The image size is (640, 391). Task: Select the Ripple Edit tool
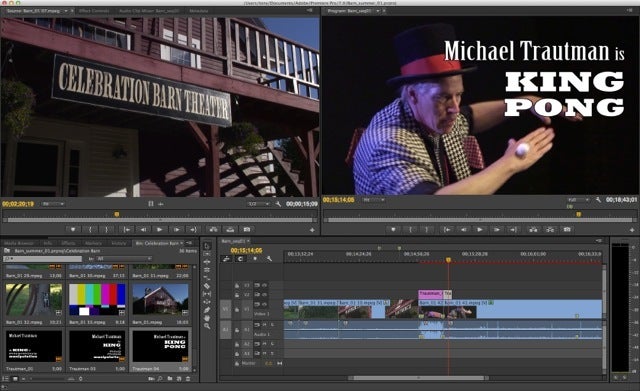207,262
